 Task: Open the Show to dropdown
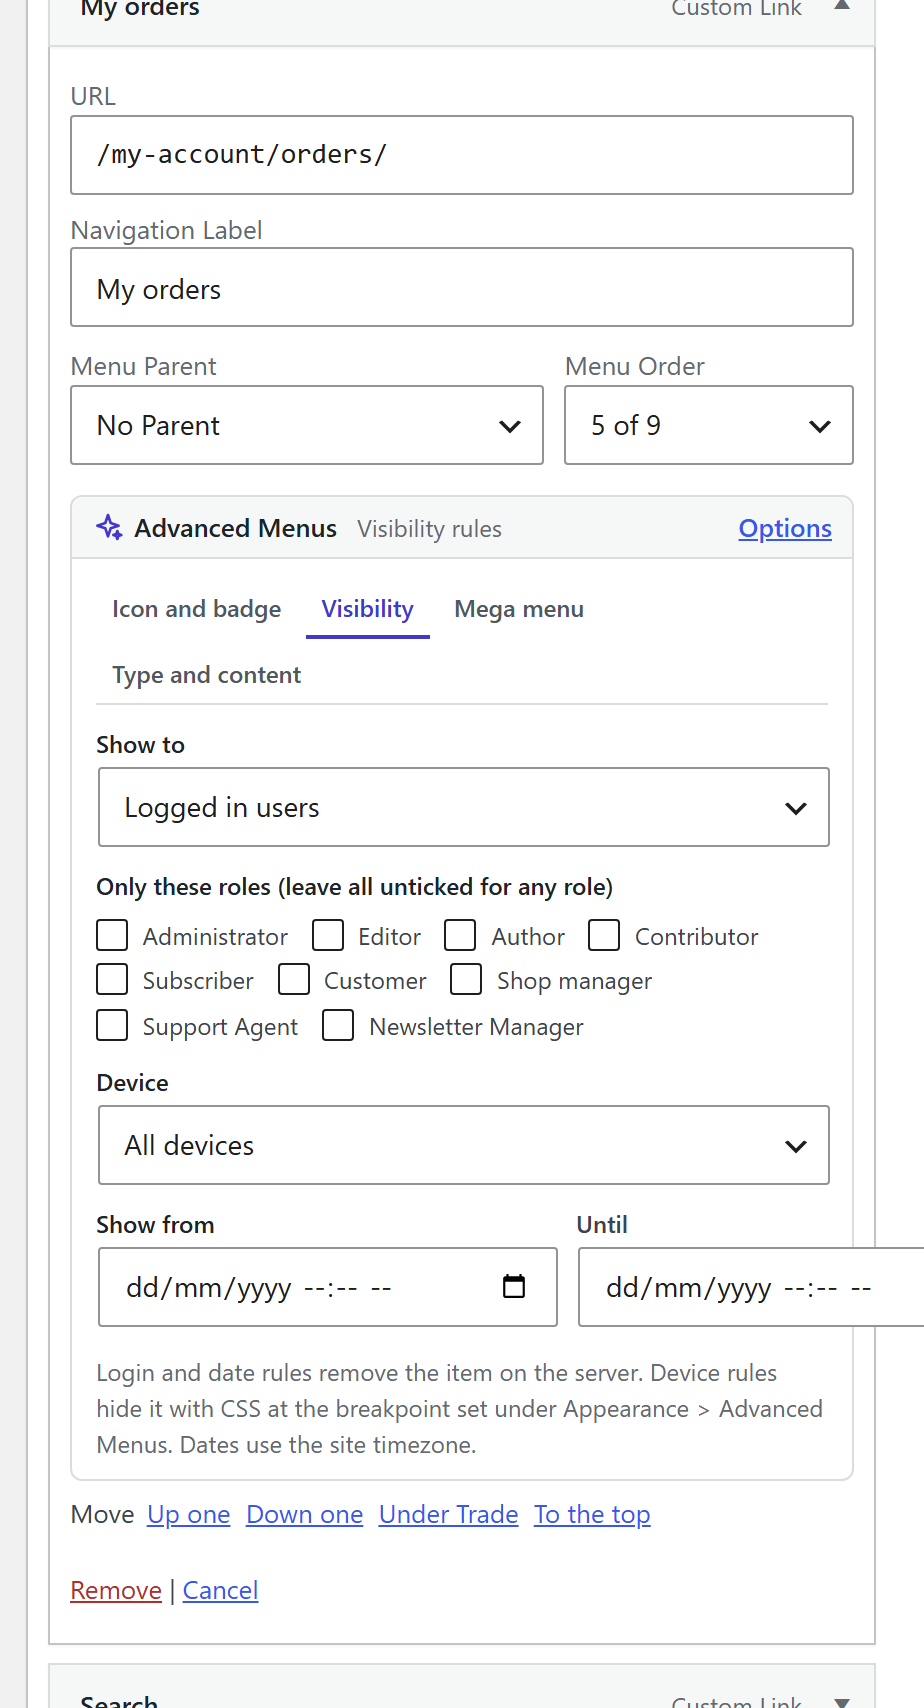pos(464,807)
